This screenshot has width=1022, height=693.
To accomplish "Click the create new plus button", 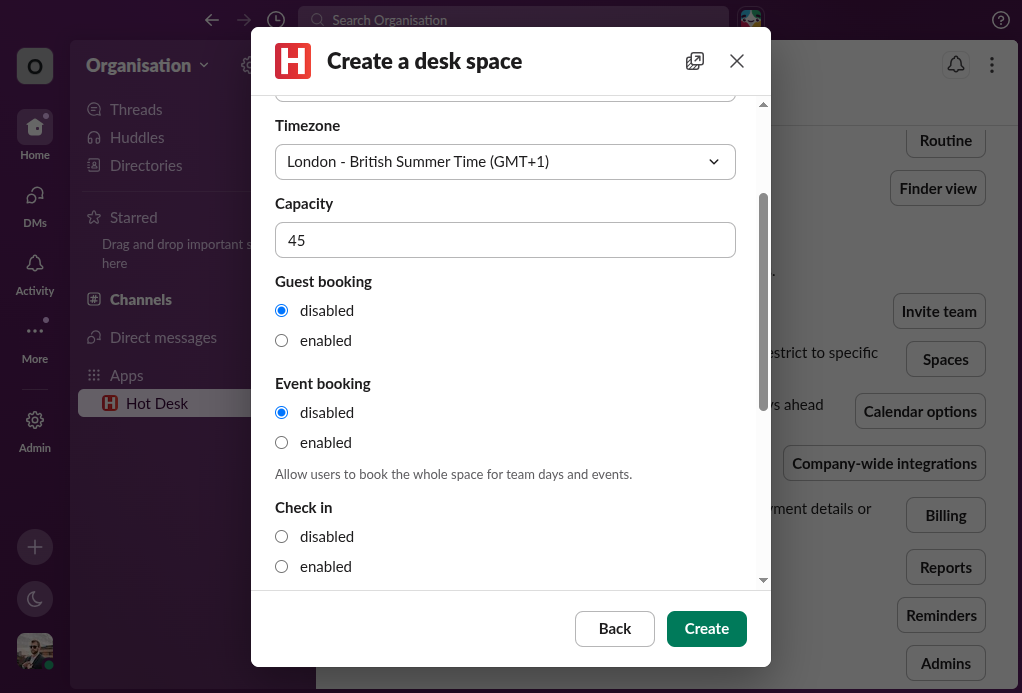I will (35, 547).
